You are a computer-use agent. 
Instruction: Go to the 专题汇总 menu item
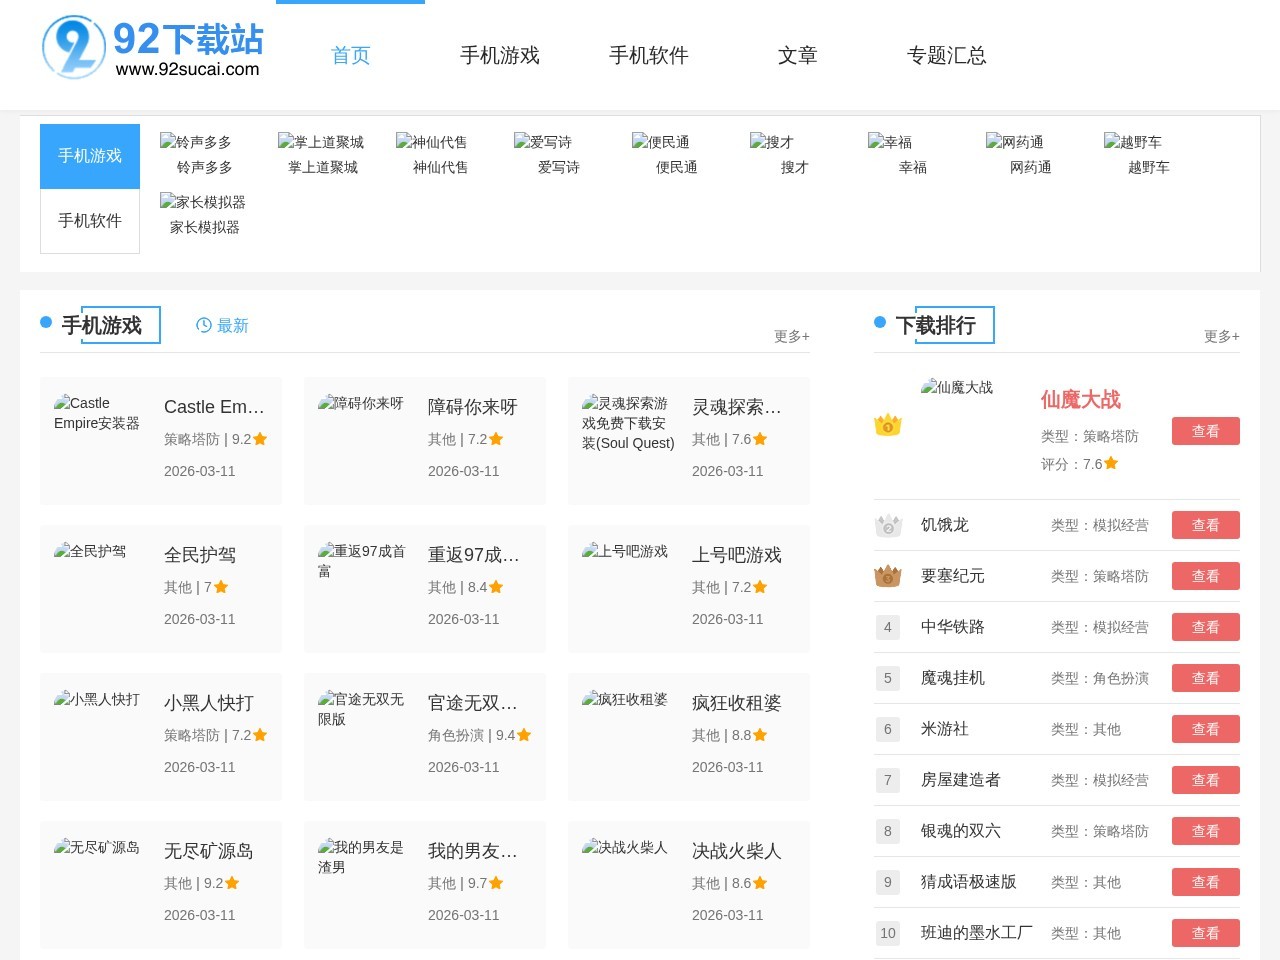pyautogui.click(x=946, y=56)
